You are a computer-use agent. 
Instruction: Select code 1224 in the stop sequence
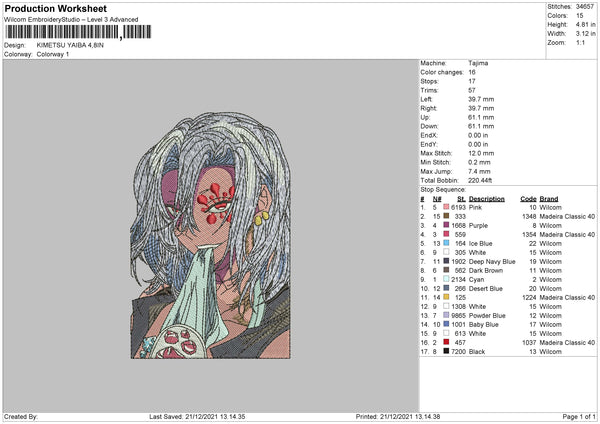click(529, 297)
